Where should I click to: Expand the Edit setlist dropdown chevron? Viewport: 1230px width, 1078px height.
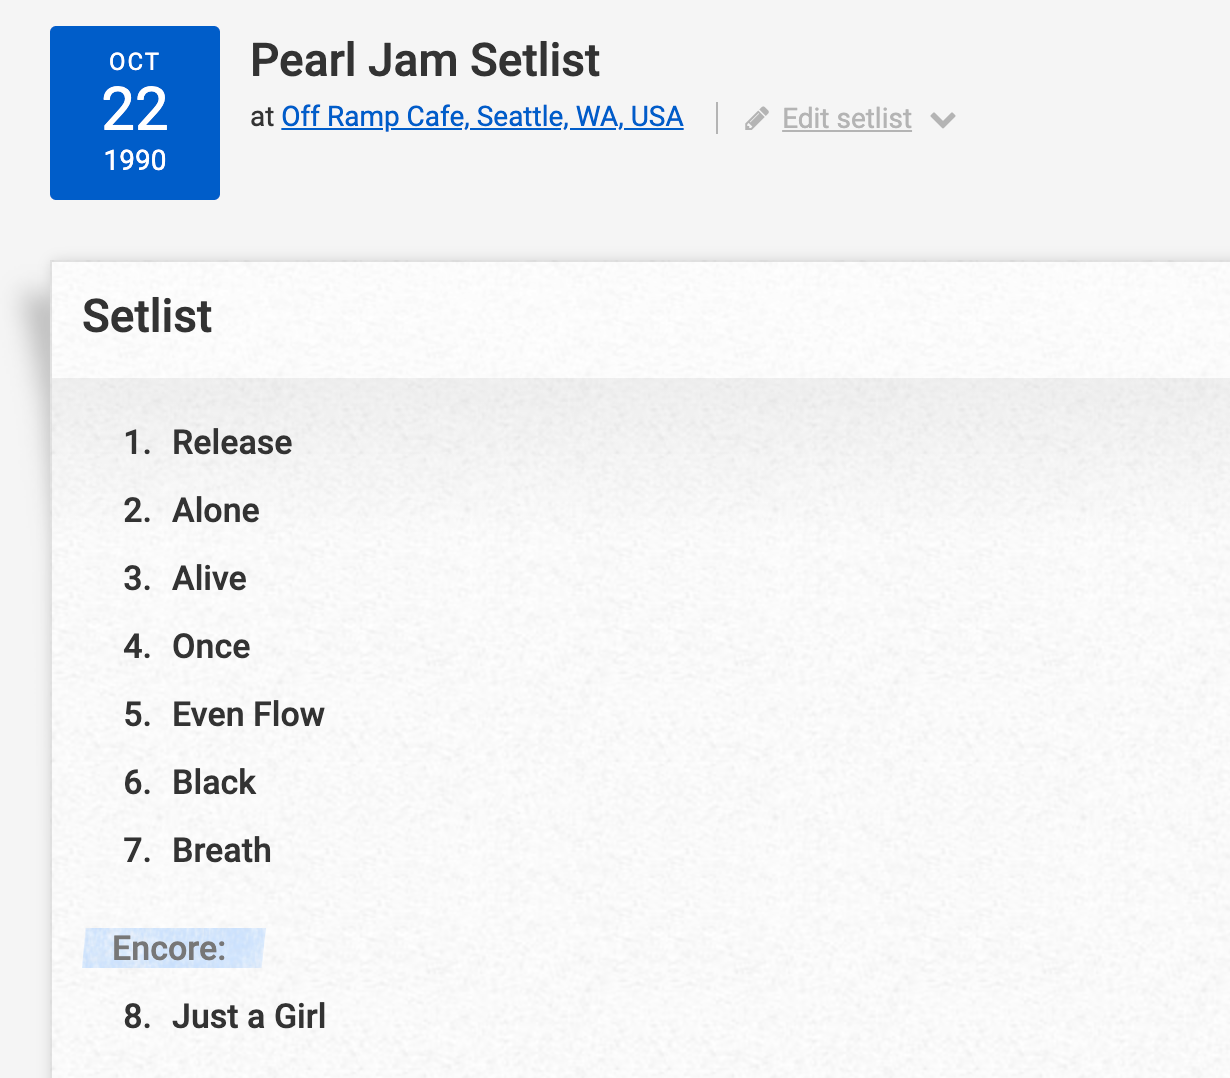(x=943, y=119)
